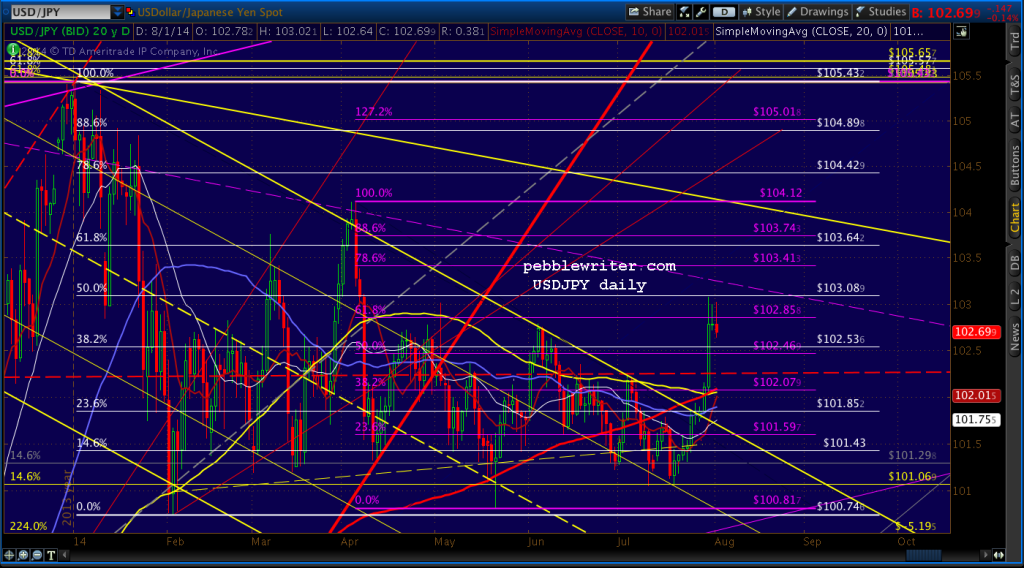Click the crosshair pan tool icon
Screen dimensions: 1024x568
(9, 555)
